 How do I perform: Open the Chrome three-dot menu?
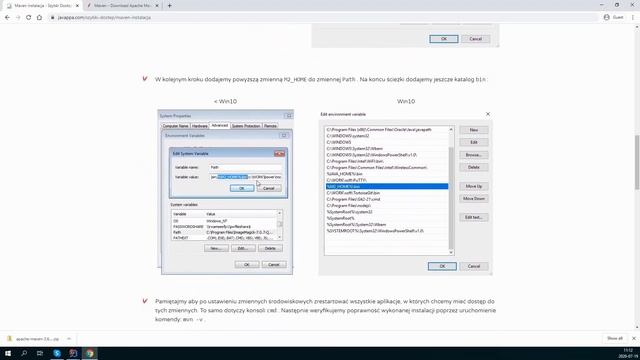[633, 17]
